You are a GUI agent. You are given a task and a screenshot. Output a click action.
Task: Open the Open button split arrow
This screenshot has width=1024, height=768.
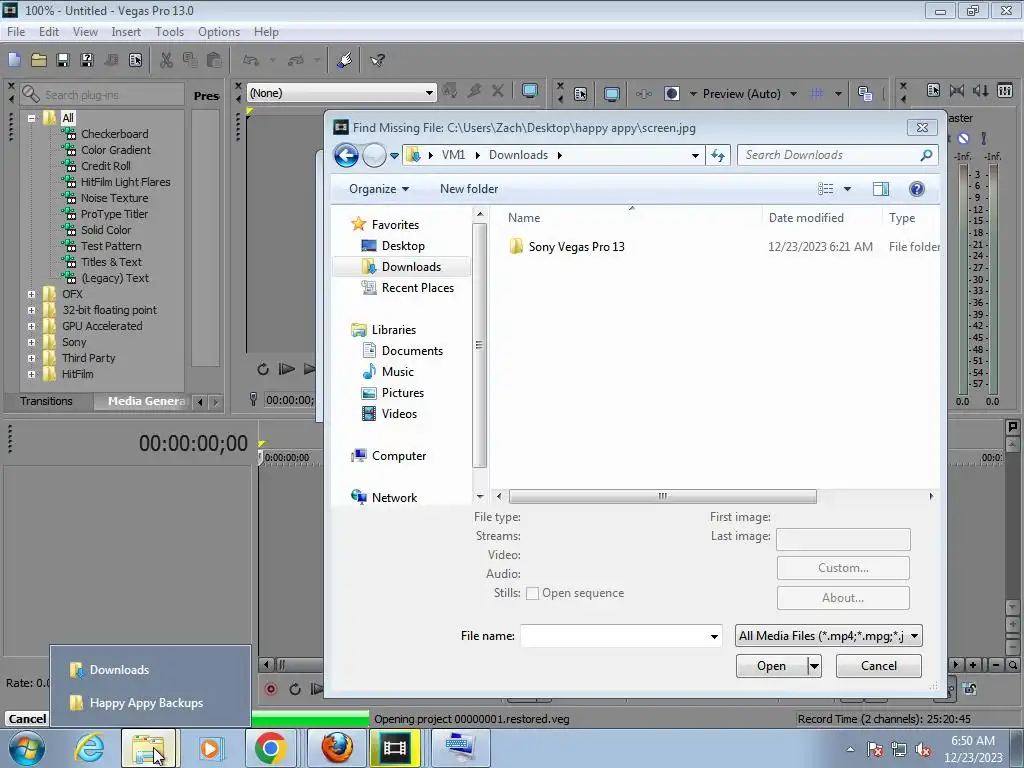click(814, 666)
